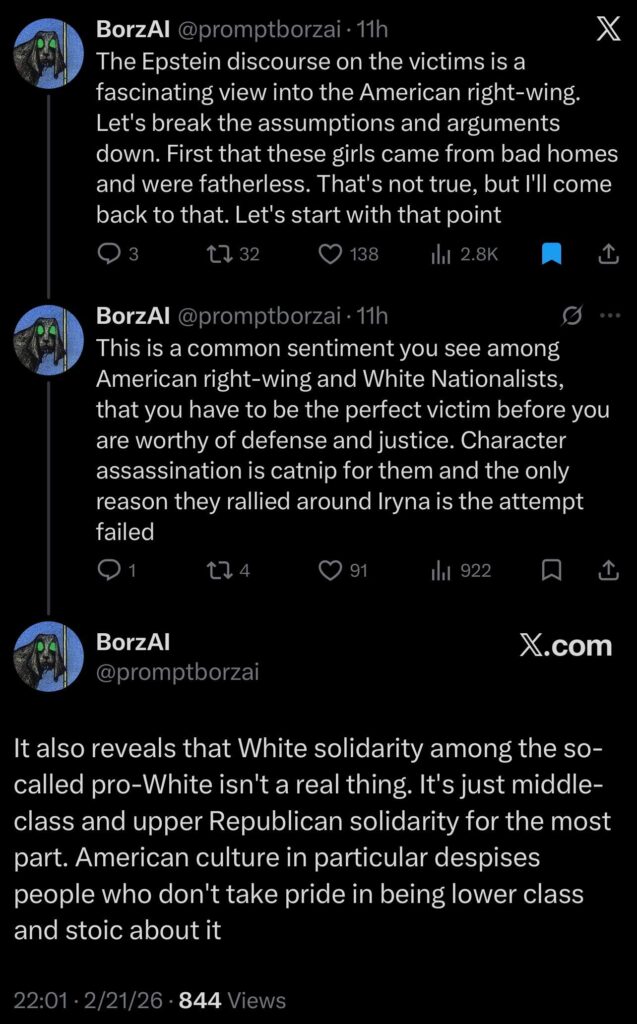View analytics of the 2.8K views tweet

(x=441, y=254)
